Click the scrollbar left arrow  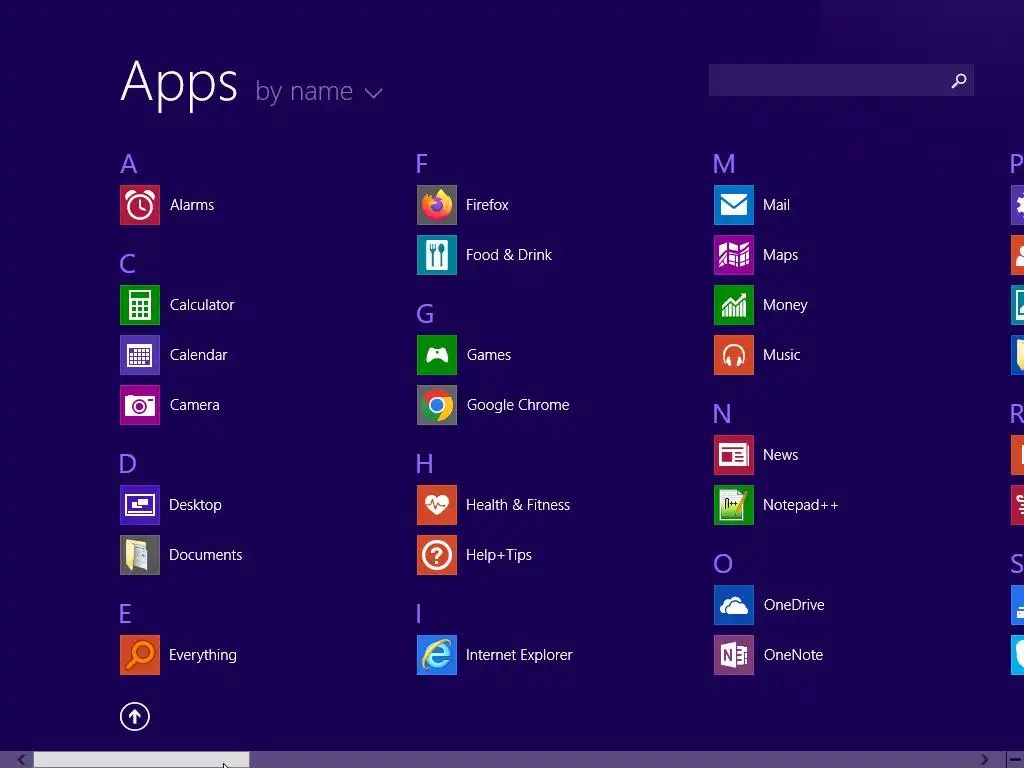[x=22, y=760]
